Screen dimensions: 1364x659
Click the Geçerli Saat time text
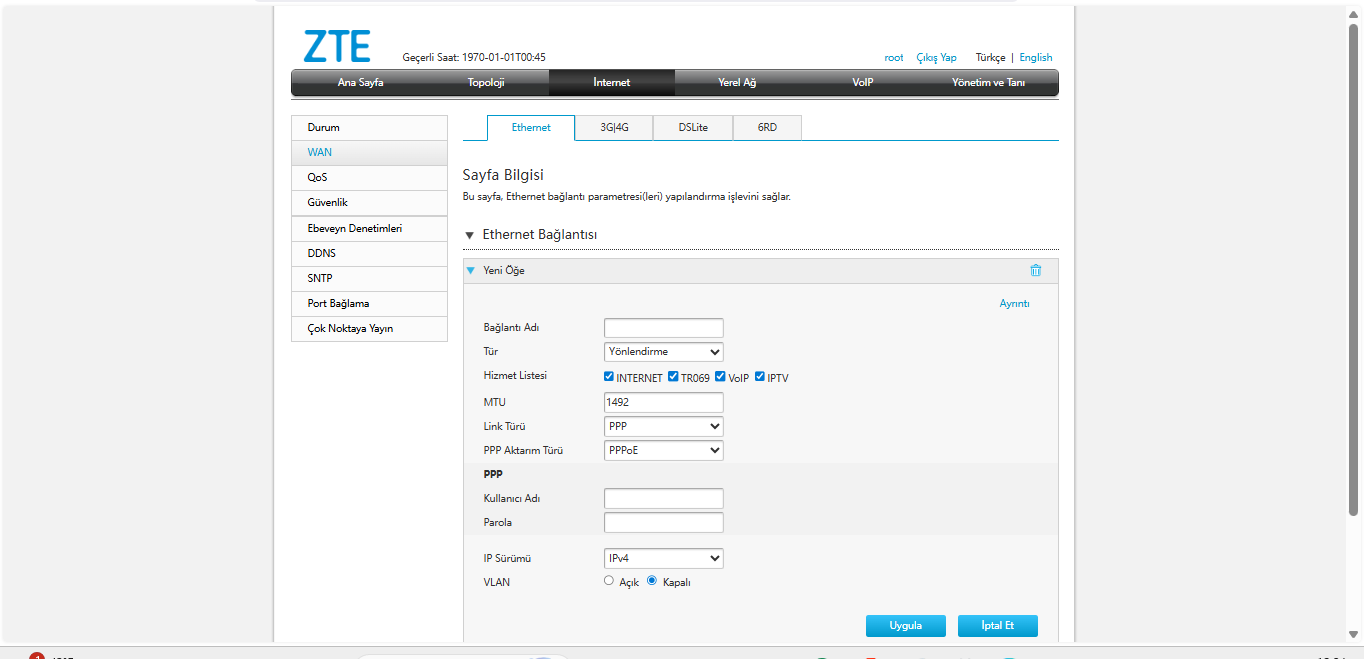[474, 58]
